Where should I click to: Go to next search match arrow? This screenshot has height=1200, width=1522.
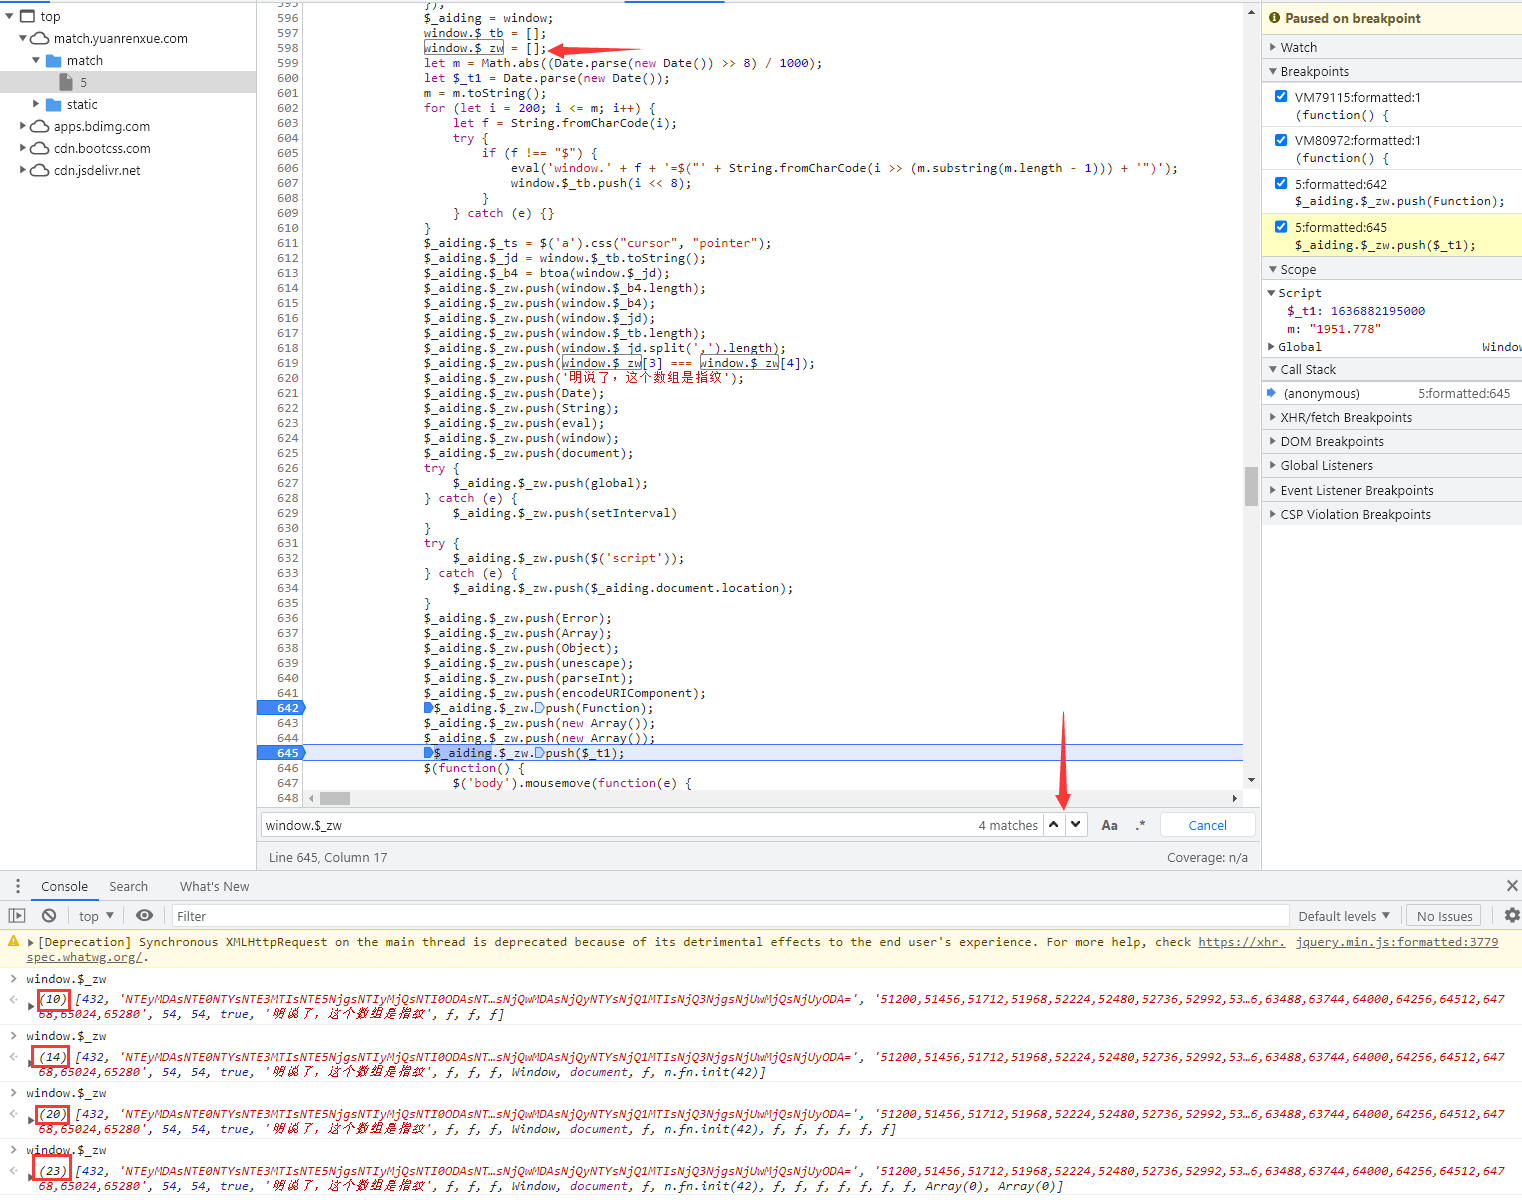pos(1076,825)
